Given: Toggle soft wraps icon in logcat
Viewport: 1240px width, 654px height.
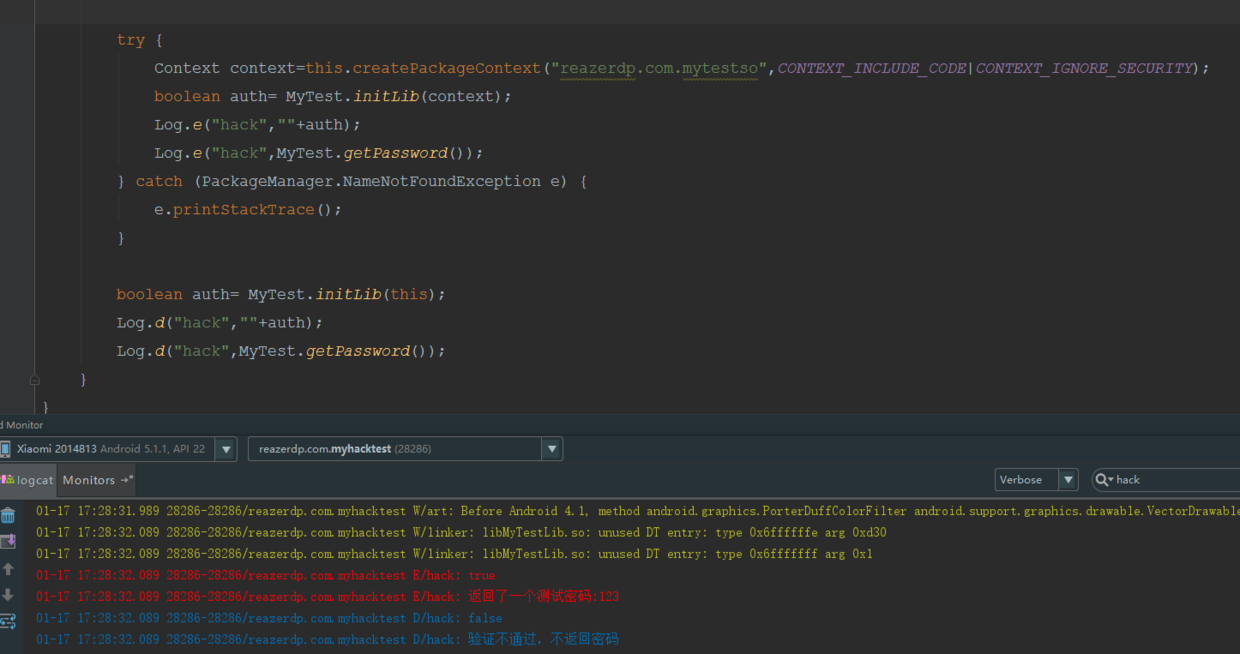Looking at the screenshot, I should (x=8, y=621).
